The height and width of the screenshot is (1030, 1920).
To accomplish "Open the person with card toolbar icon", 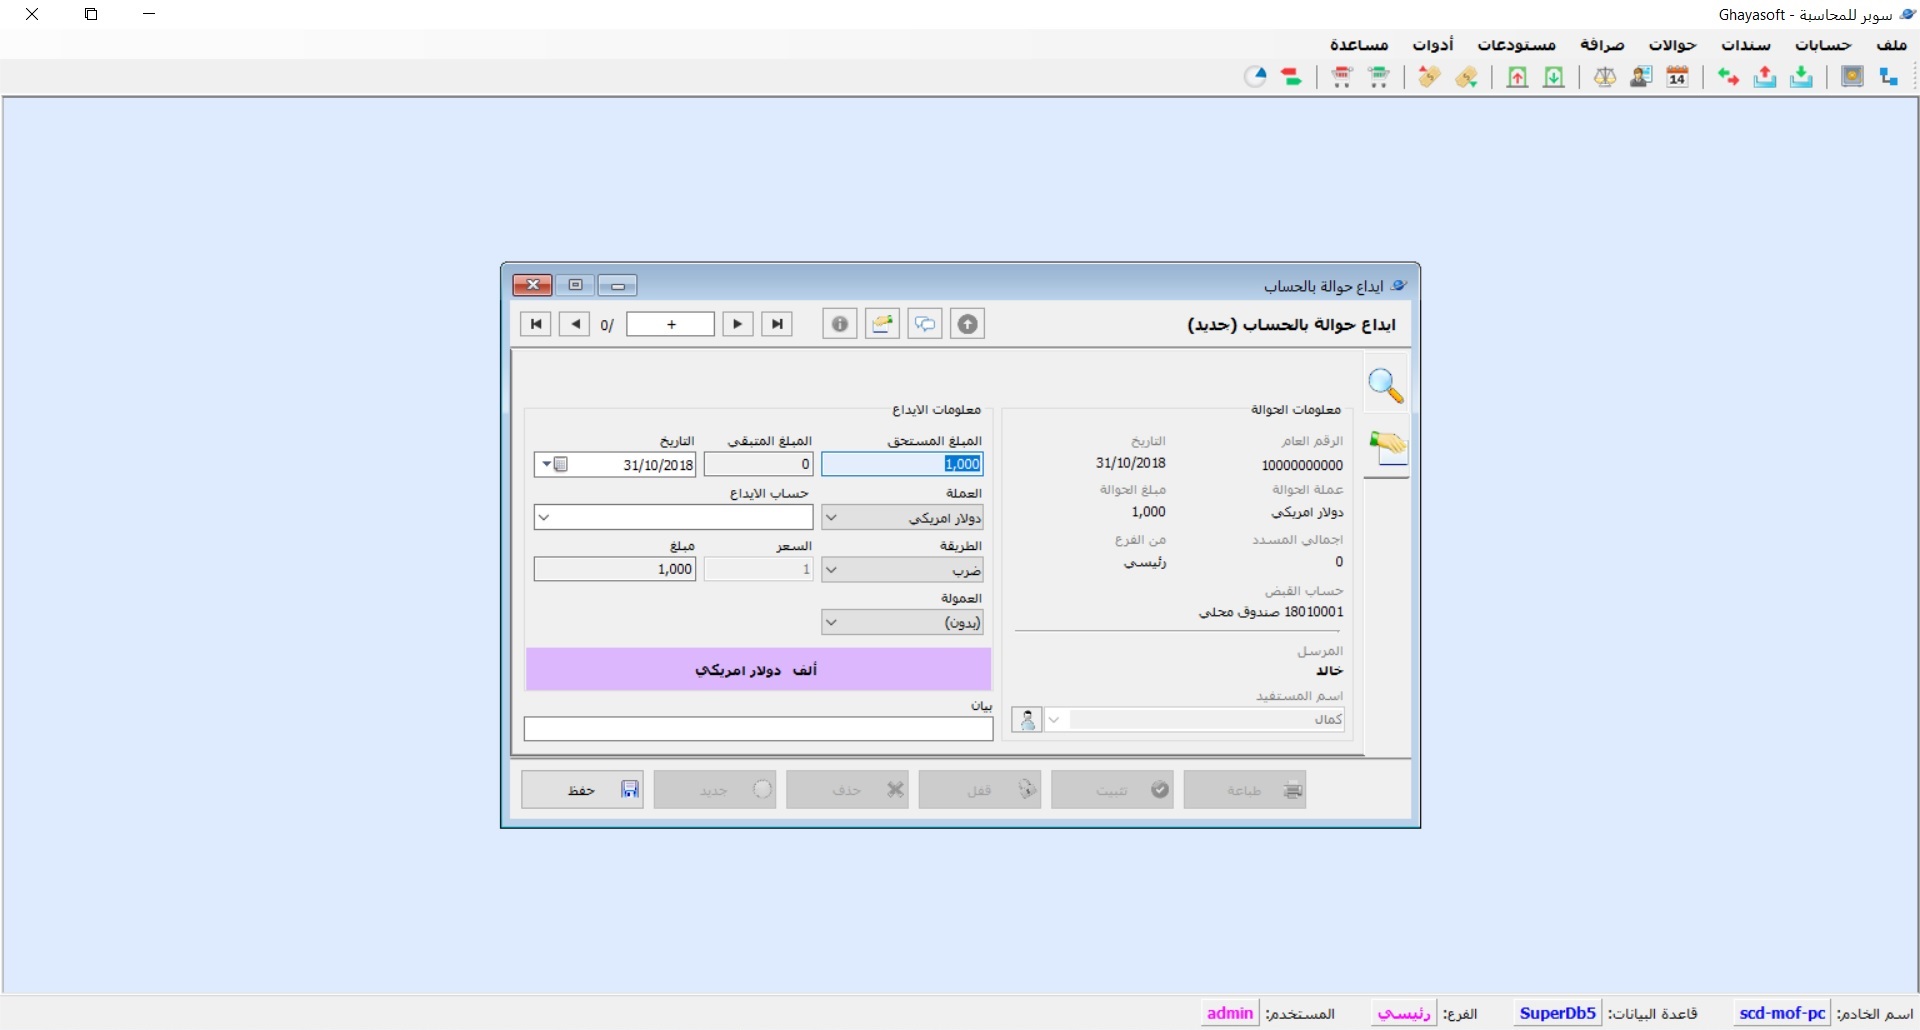I will tap(1641, 77).
